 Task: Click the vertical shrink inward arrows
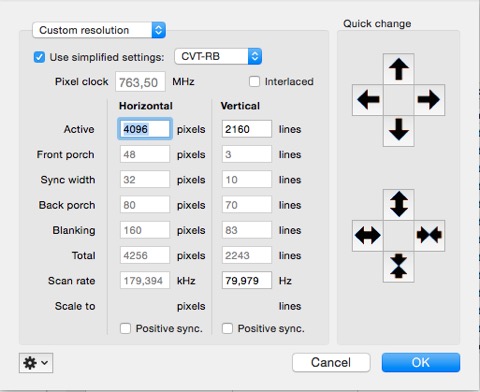[399, 267]
